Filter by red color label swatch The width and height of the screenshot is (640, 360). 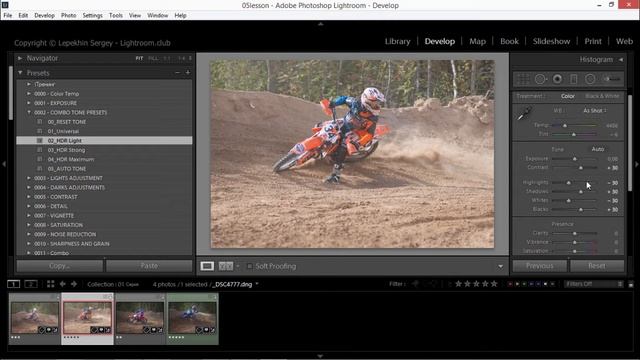pyautogui.click(x=510, y=284)
